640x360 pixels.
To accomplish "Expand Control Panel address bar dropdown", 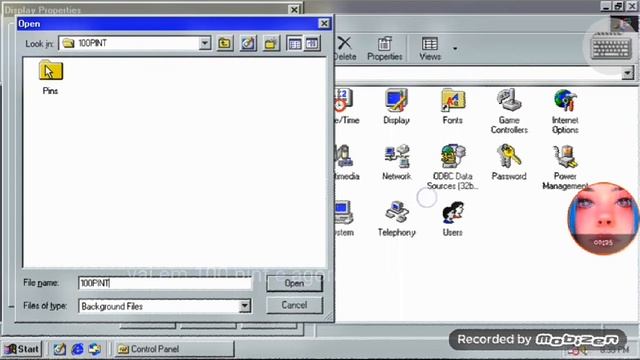I will tap(627, 73).
